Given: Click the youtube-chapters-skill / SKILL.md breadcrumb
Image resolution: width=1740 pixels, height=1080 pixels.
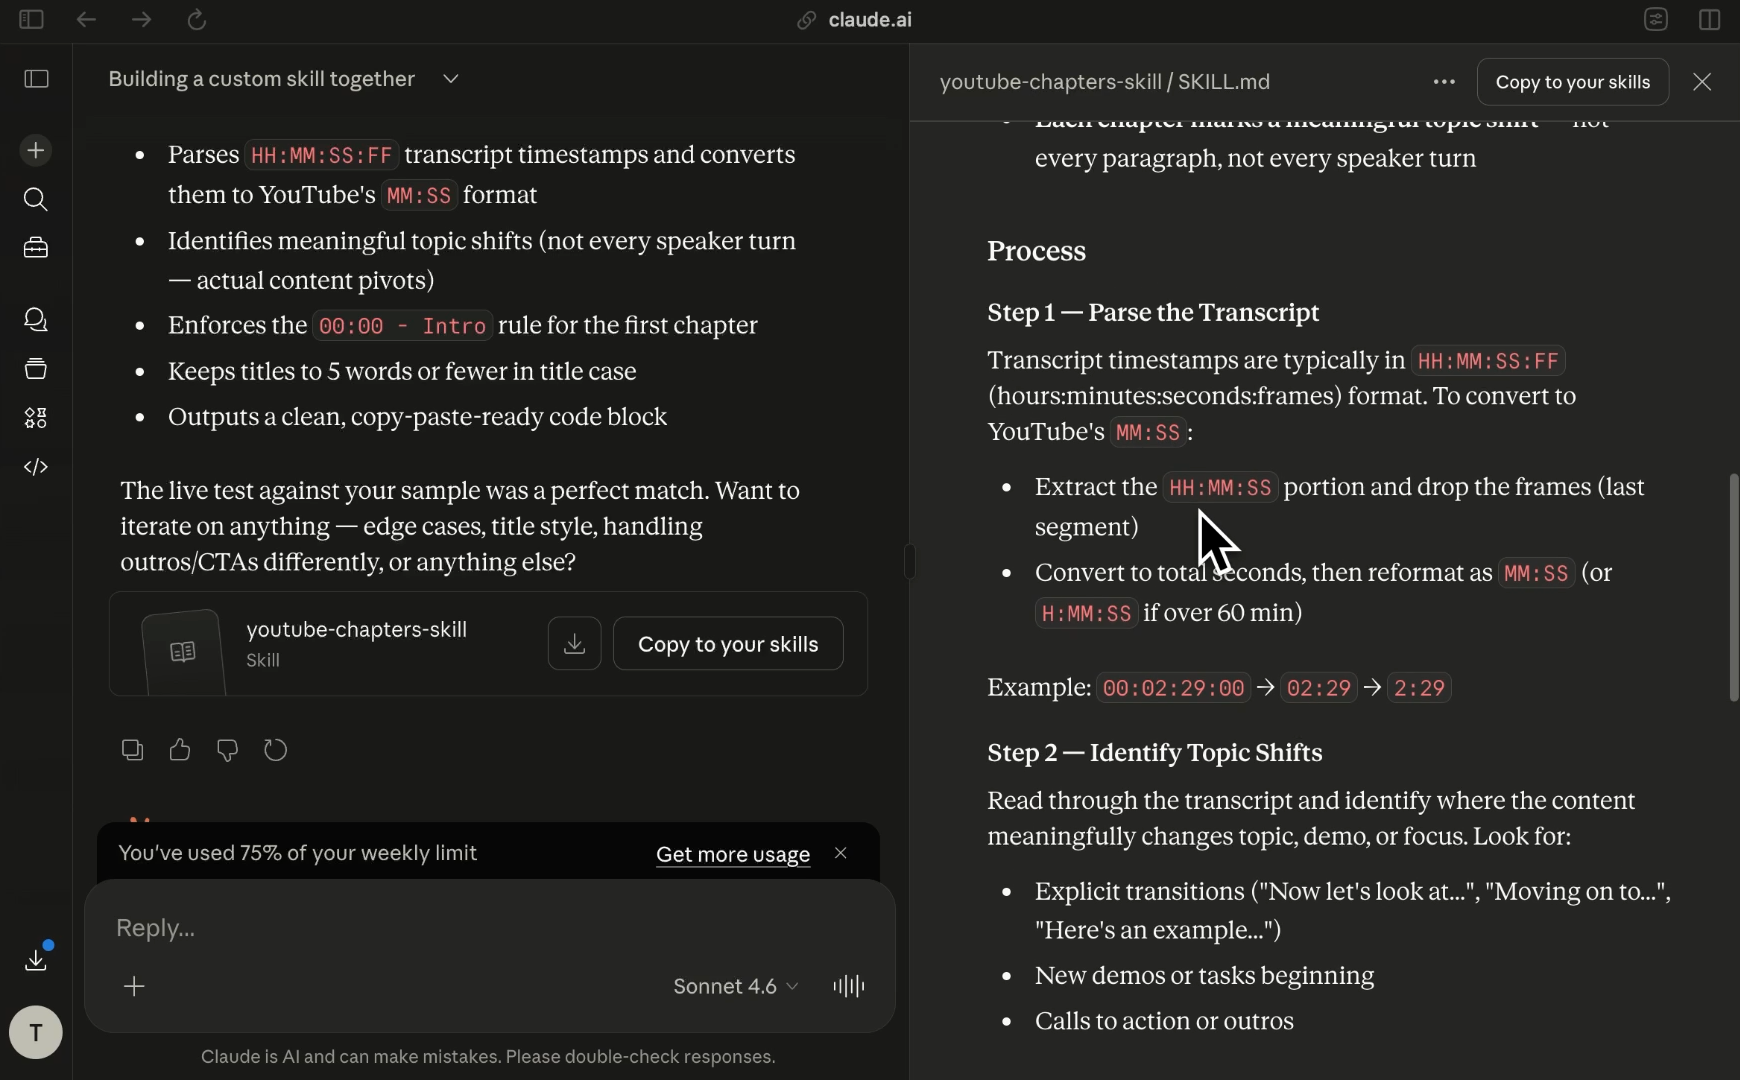Looking at the screenshot, I should (1105, 82).
